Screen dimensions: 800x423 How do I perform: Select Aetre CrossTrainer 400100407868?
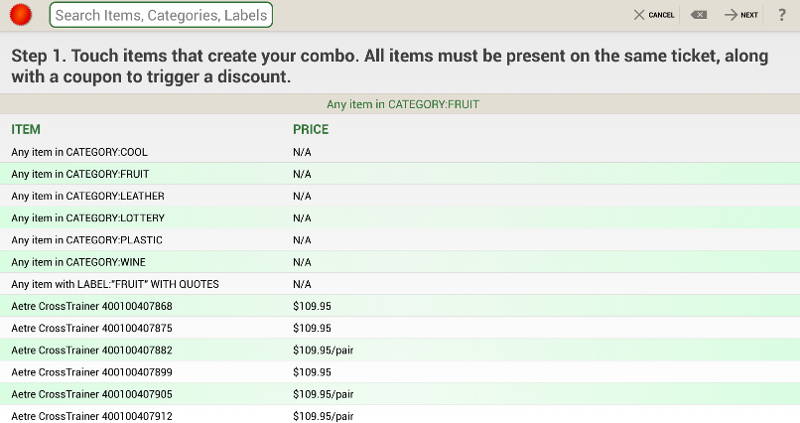400,306
